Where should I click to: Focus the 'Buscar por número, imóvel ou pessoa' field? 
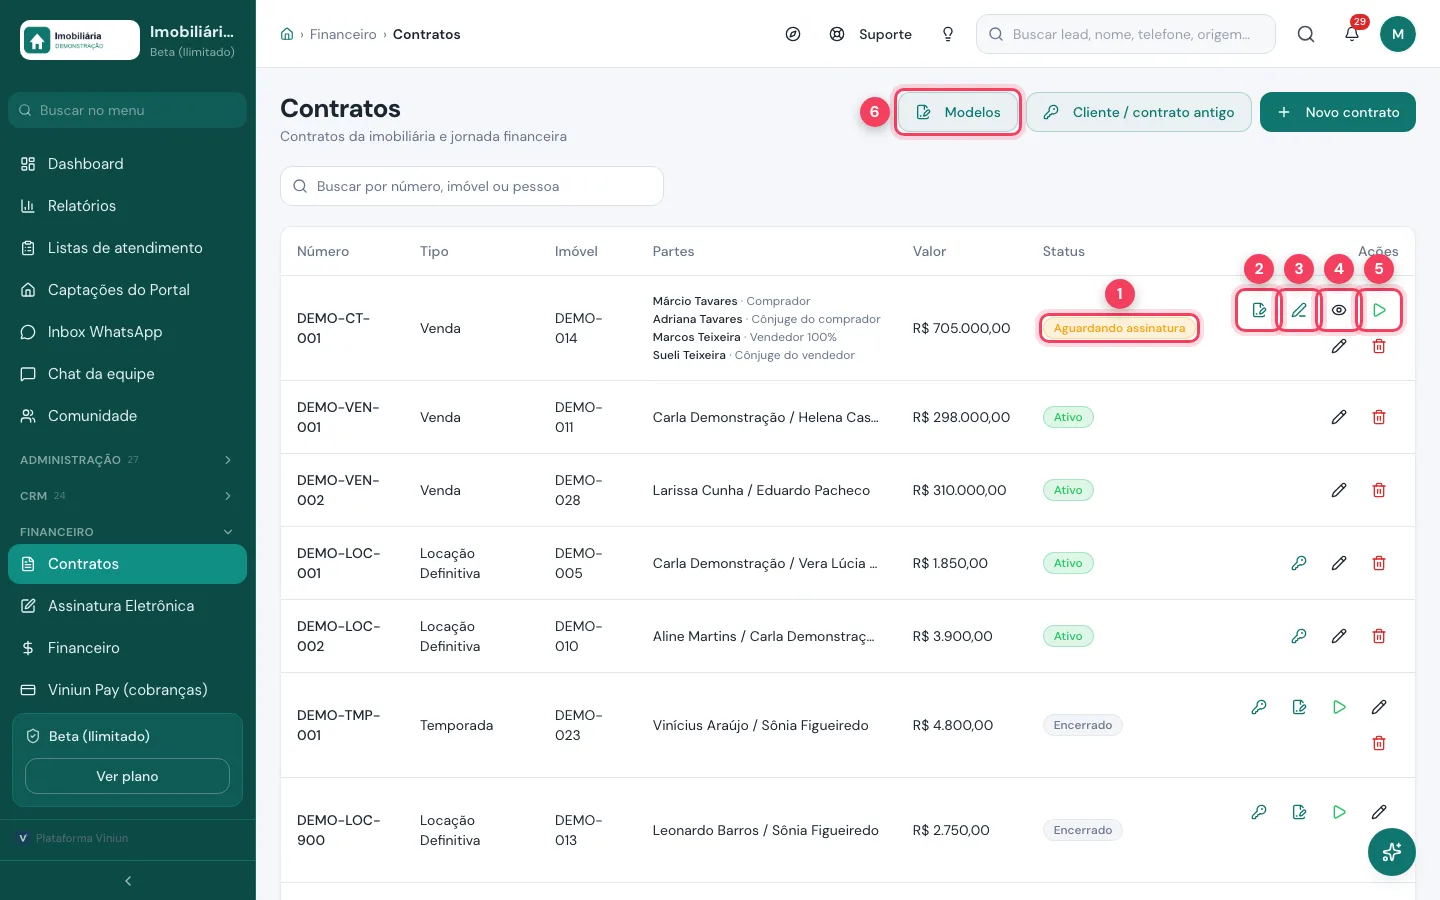coord(472,186)
